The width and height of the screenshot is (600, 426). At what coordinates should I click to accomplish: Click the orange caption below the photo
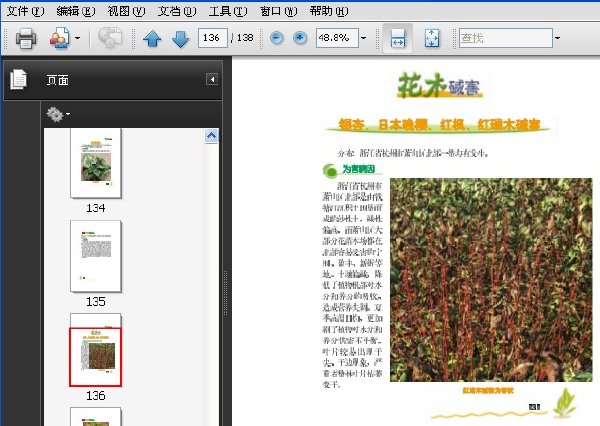[488, 390]
